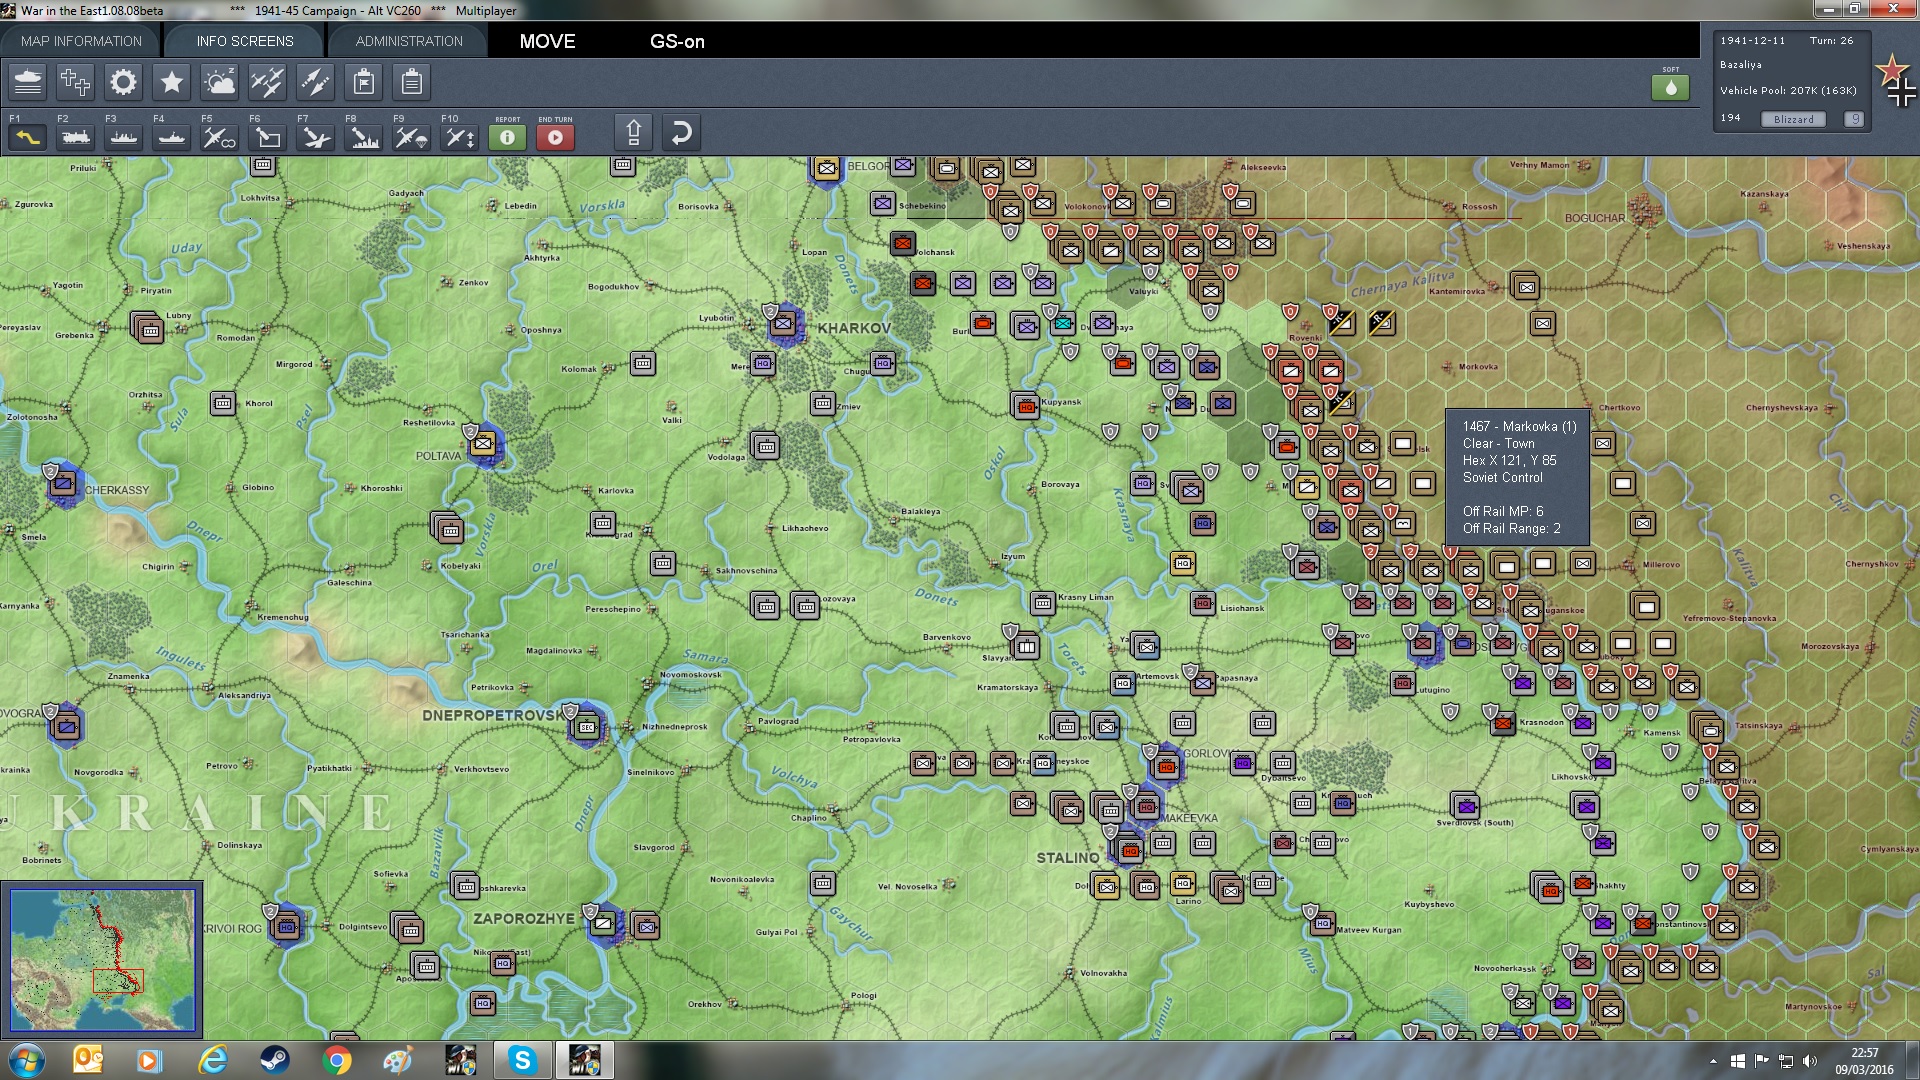
Task: Select F6 bomb unit mode
Action: 267,137
